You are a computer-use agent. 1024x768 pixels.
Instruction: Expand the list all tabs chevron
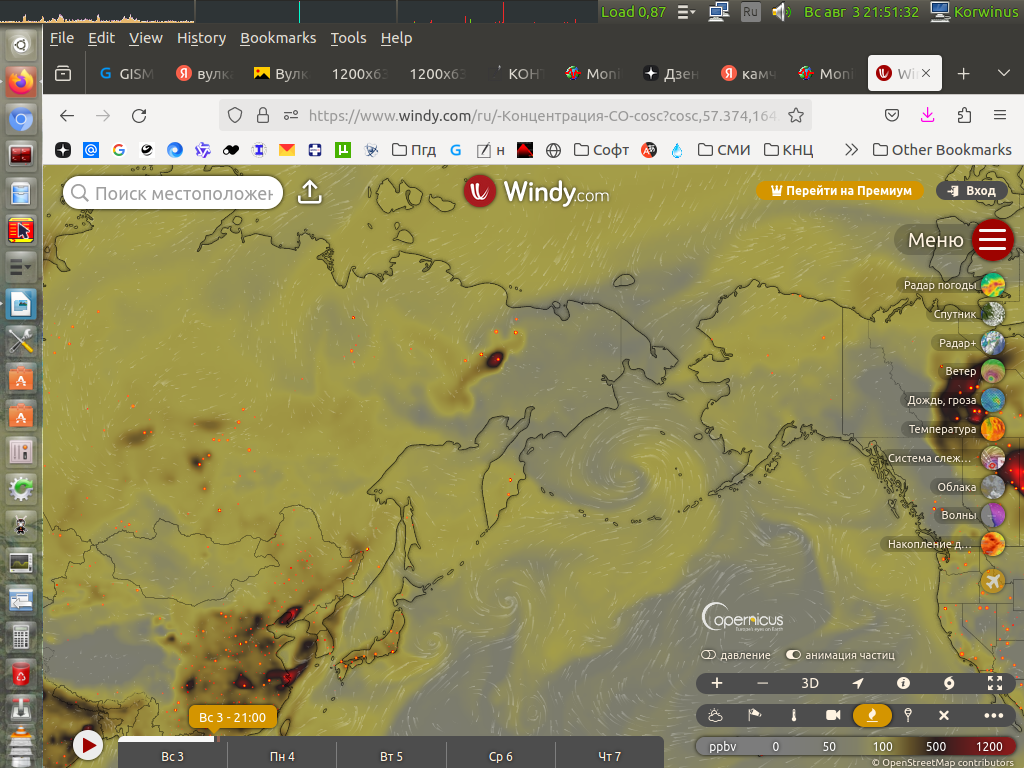click(x=1004, y=73)
